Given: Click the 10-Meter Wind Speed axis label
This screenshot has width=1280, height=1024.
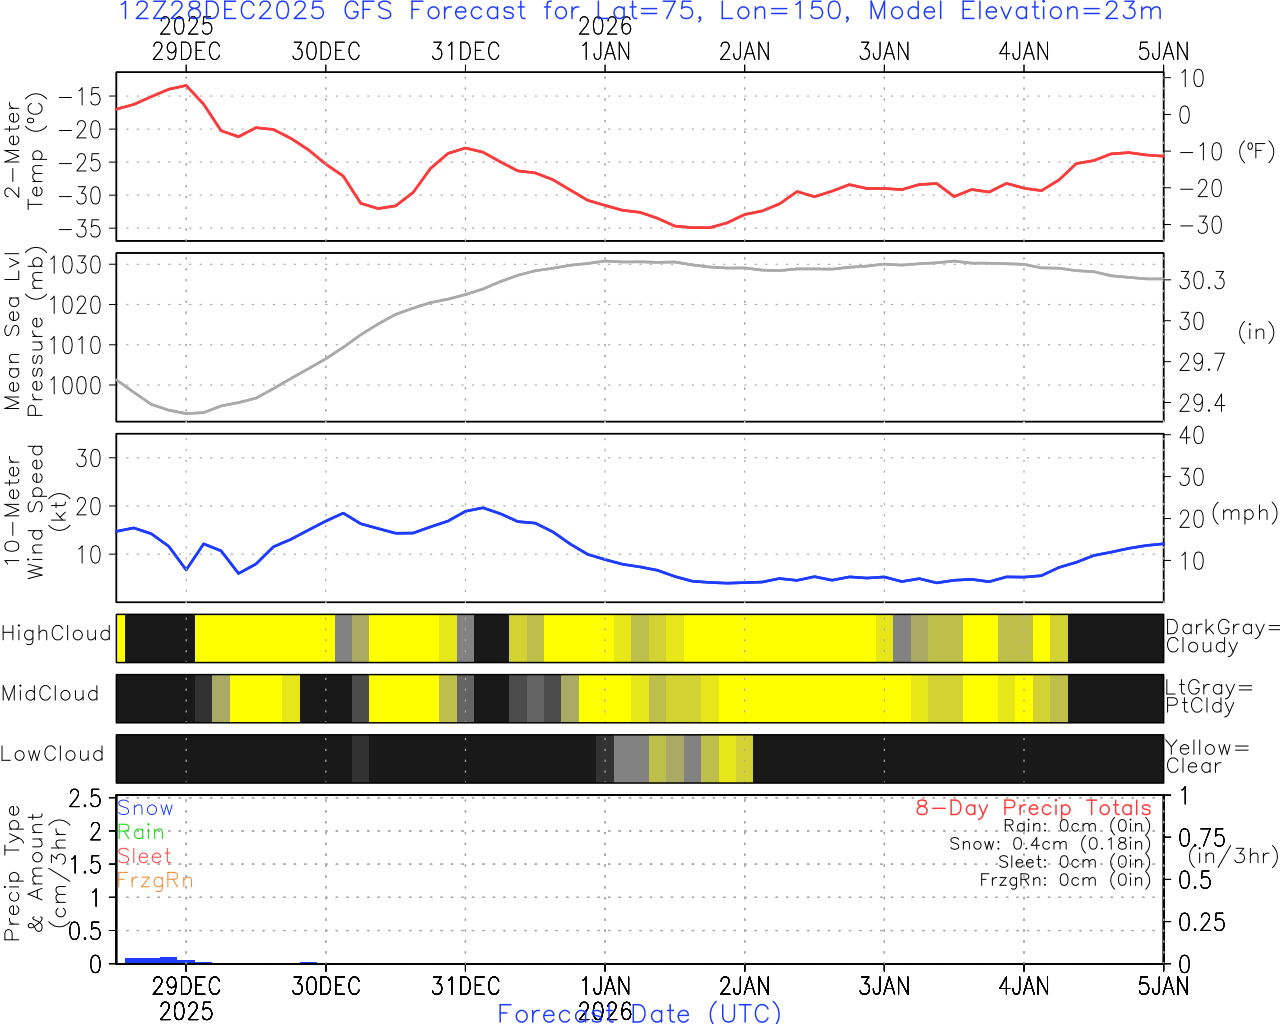Looking at the screenshot, I should click(x=25, y=512).
